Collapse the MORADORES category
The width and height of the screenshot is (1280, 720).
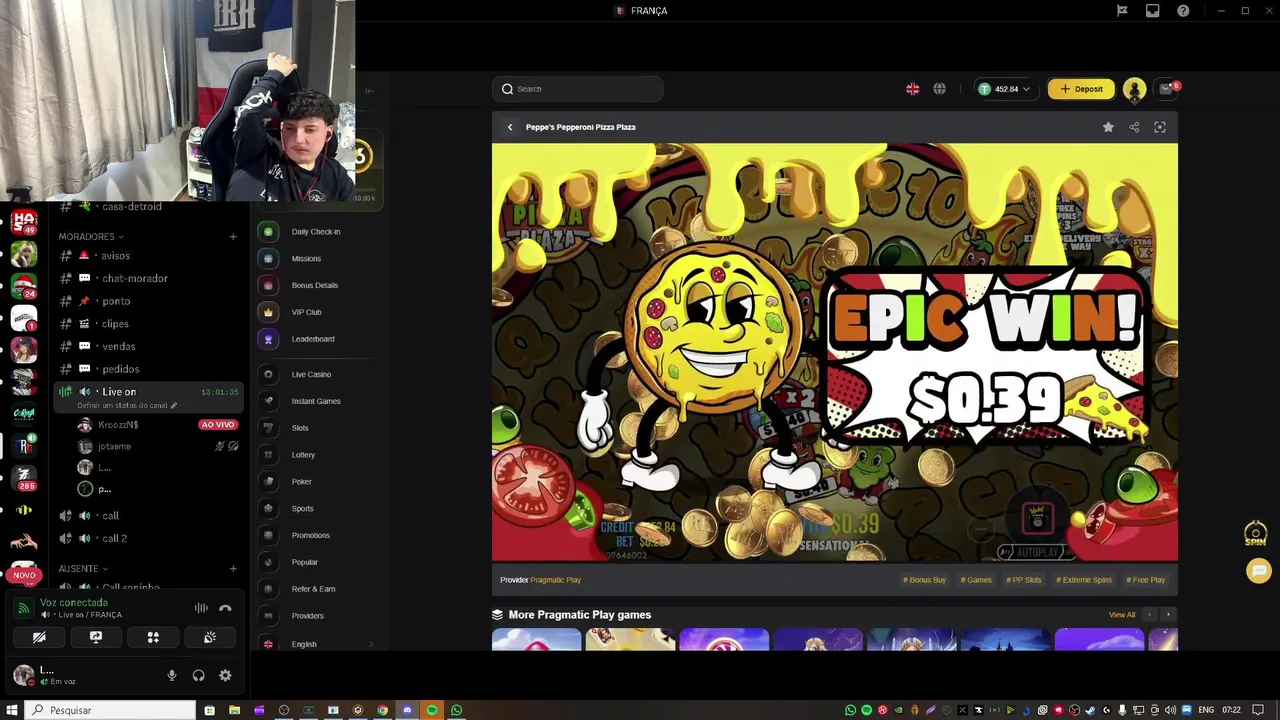[x=91, y=237]
